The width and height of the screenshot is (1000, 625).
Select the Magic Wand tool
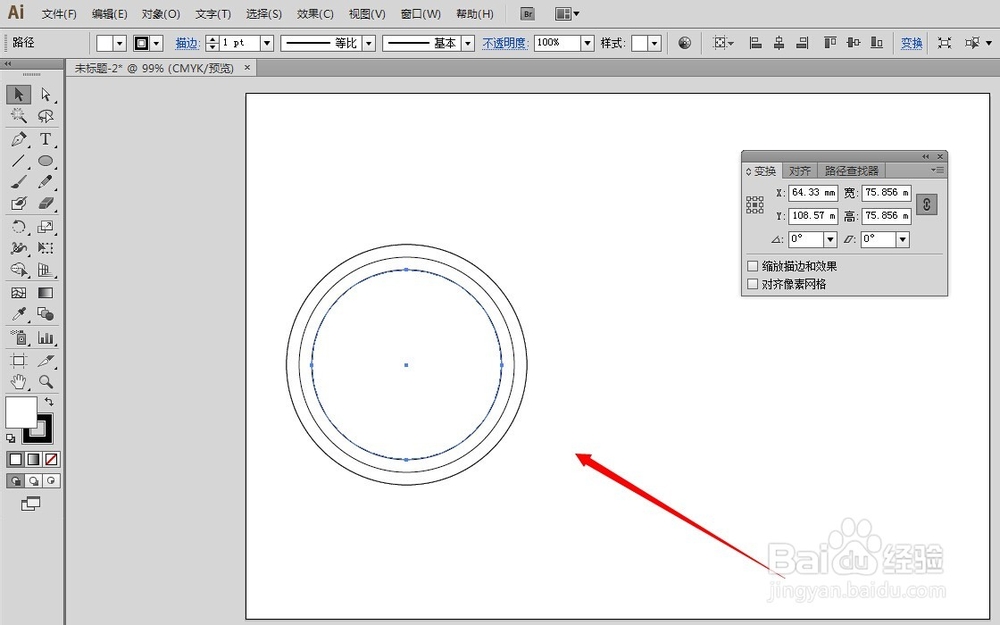18,116
